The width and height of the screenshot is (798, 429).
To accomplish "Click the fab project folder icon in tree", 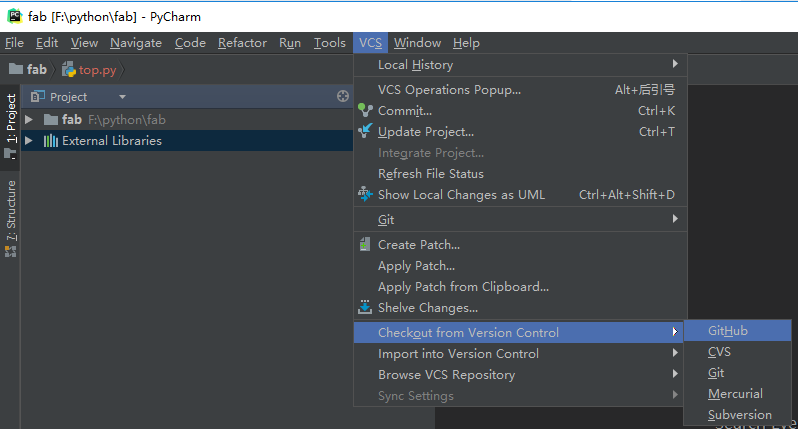I will (x=51, y=120).
